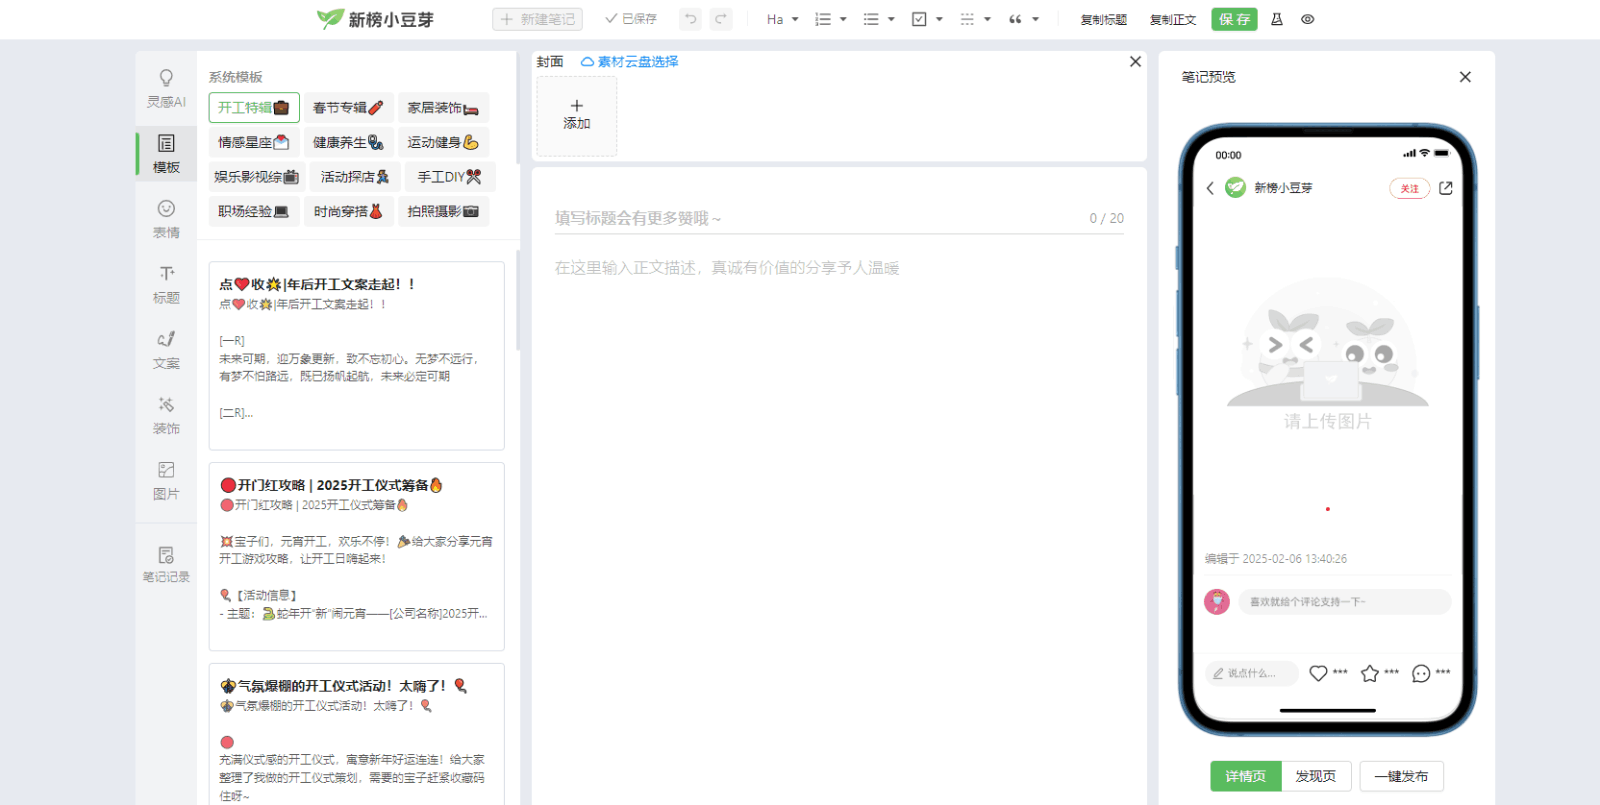
Task: Open the 标题 title styles panel
Action: [x=166, y=284]
